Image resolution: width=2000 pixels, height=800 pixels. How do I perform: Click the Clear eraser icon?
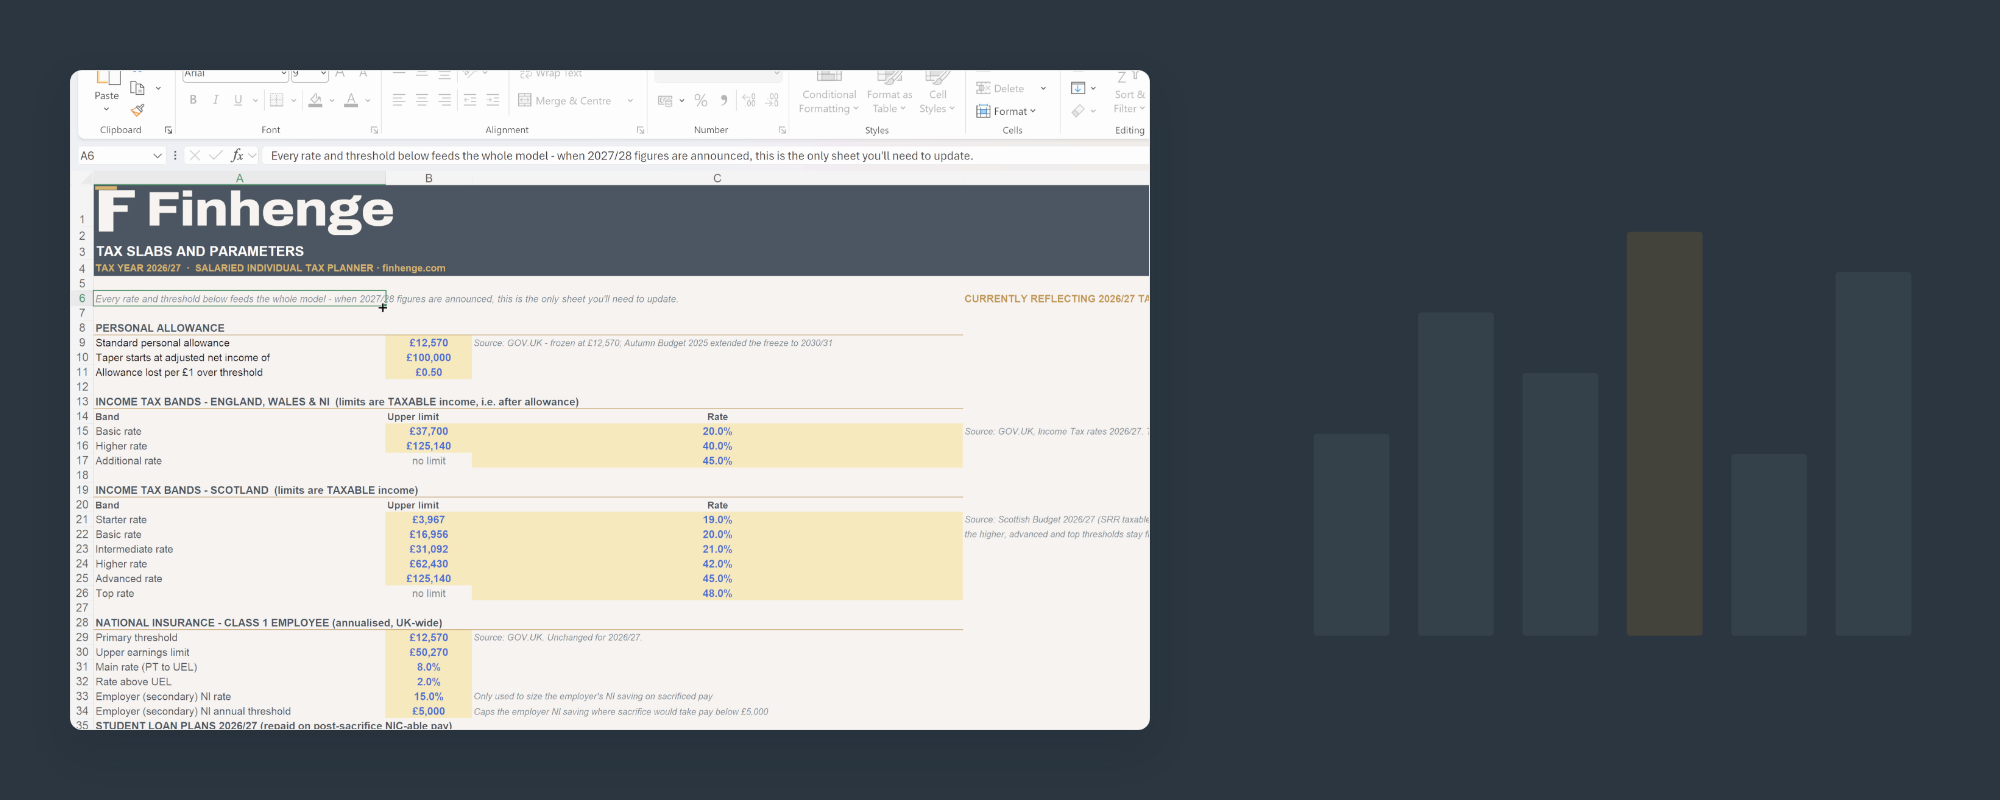[x=1078, y=111]
